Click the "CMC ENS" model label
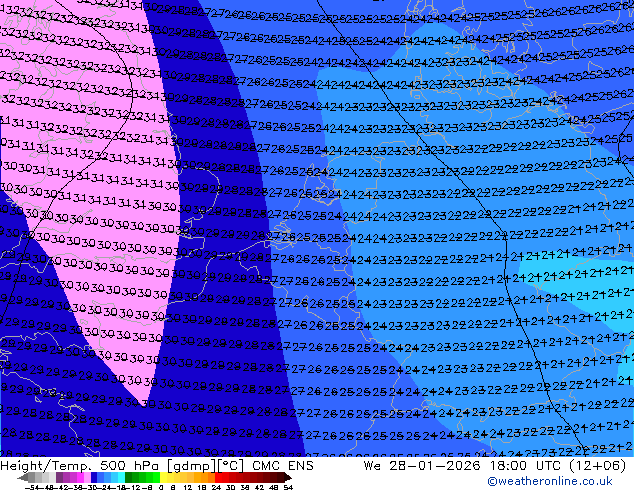Viewport: 634px width, 490px height. coord(283,466)
